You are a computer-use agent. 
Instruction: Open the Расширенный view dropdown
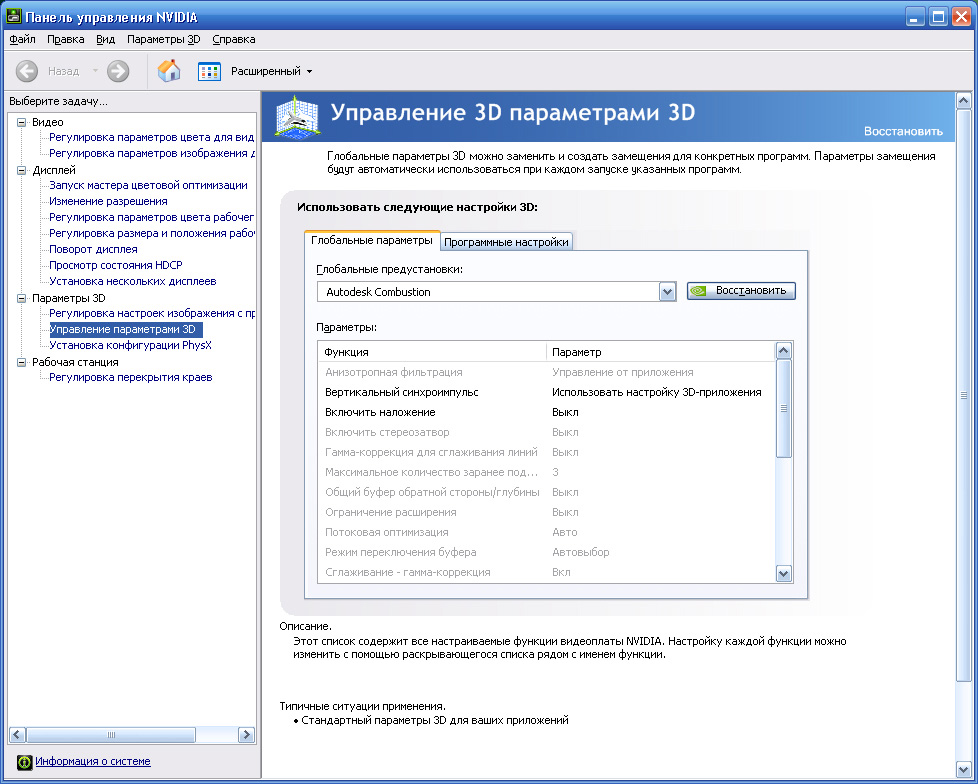point(271,71)
